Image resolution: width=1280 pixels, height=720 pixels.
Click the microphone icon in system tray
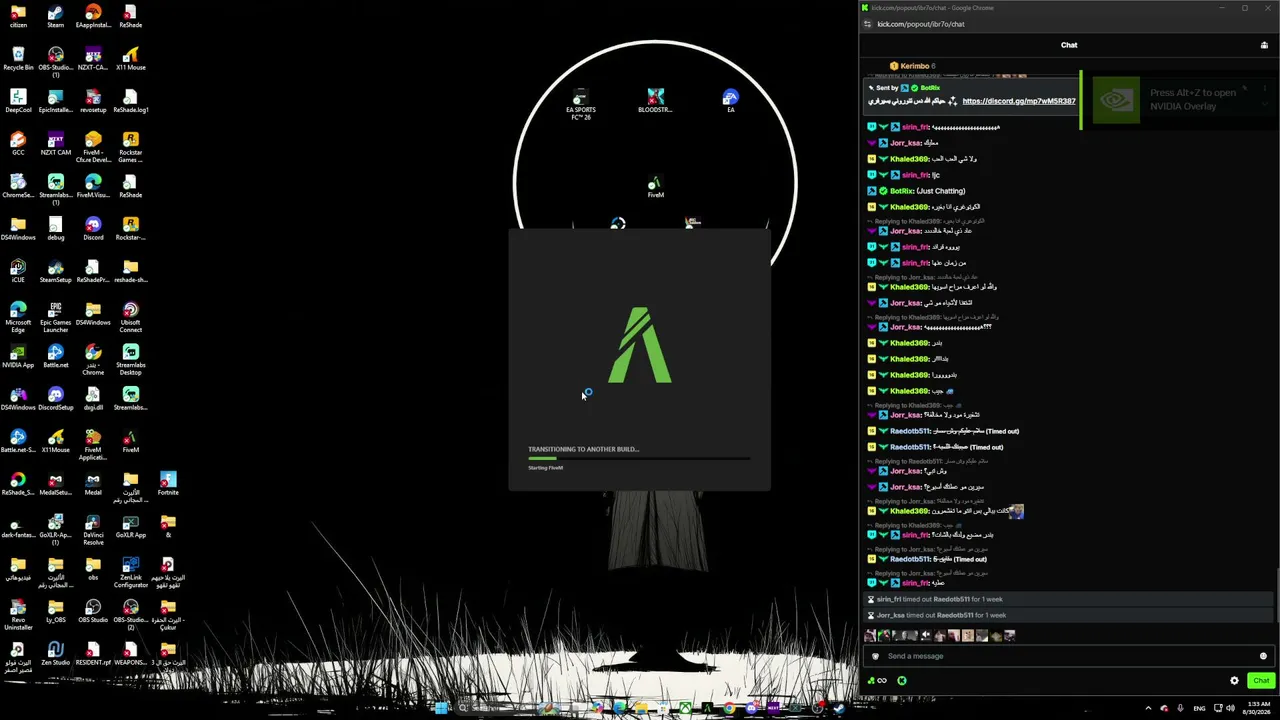[x=1180, y=709]
